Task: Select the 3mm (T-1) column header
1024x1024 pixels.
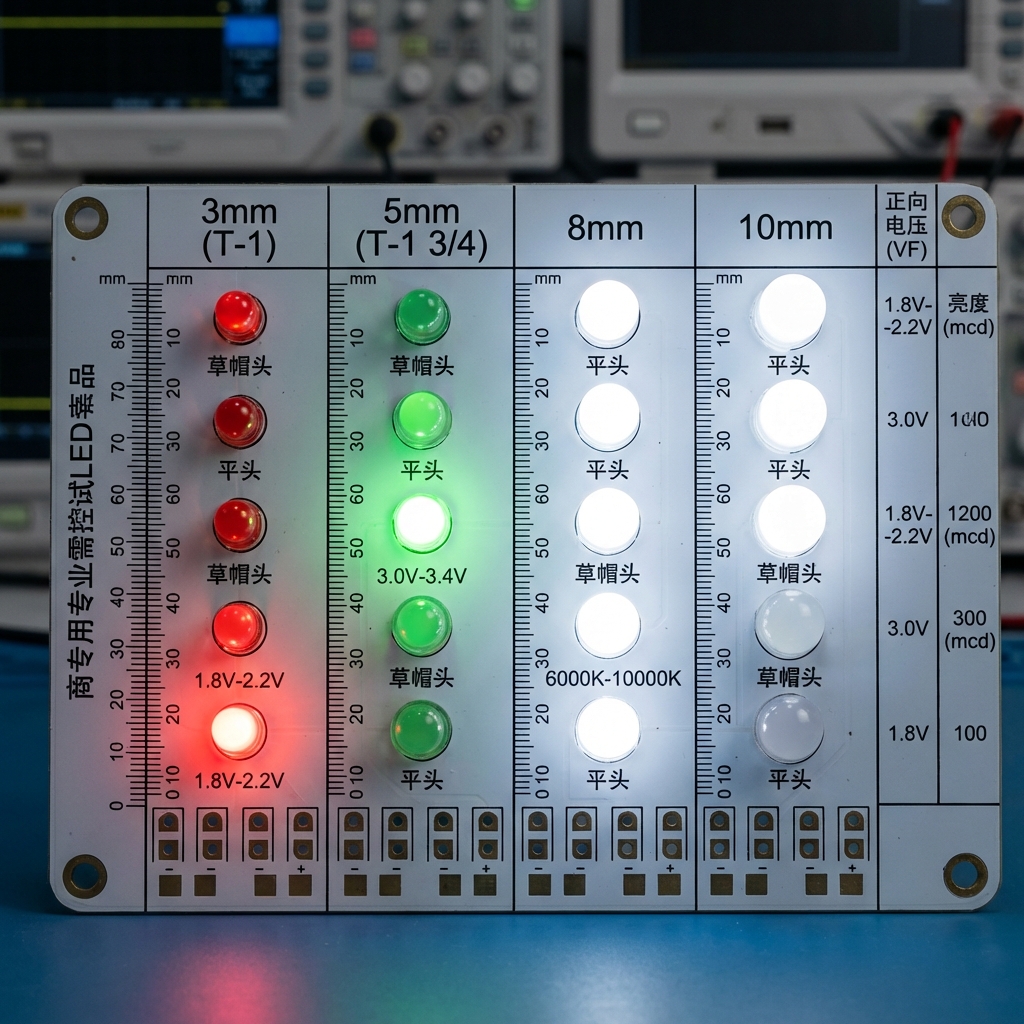Action: pos(237,227)
